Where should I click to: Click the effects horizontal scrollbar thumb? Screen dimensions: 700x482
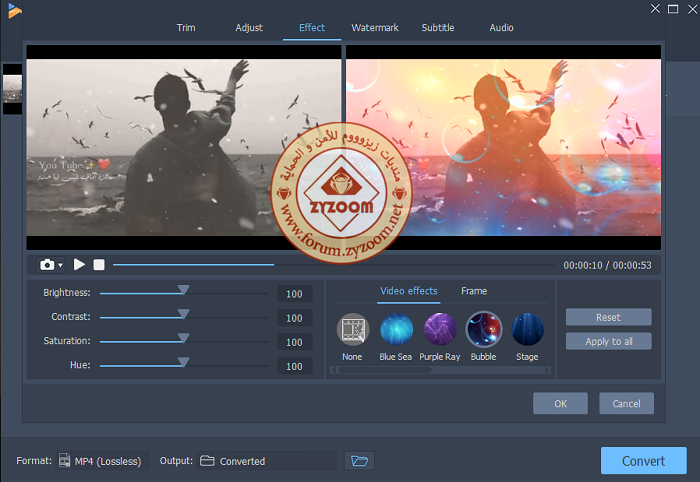[385, 370]
